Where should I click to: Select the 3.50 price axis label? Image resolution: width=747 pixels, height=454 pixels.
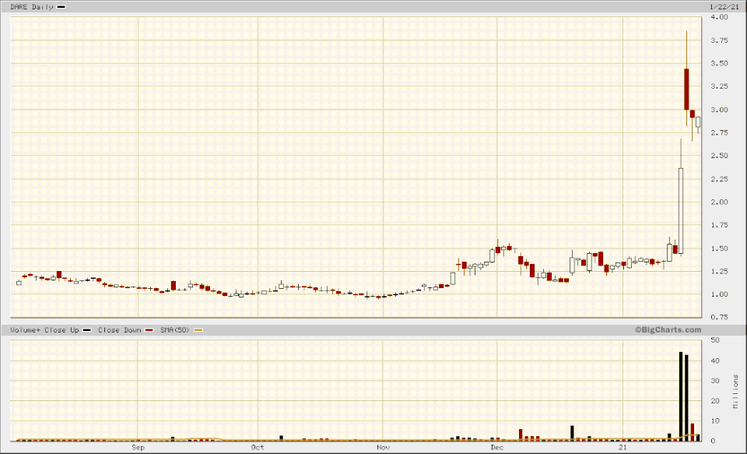719,63
